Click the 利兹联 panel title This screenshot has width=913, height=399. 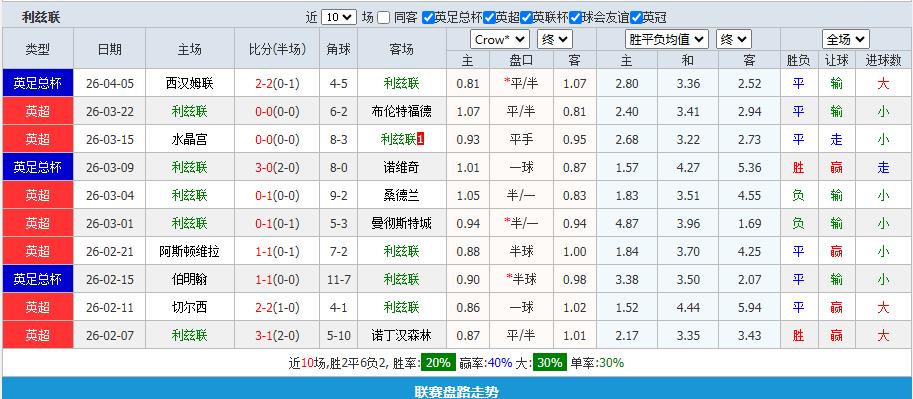[x=41, y=17]
